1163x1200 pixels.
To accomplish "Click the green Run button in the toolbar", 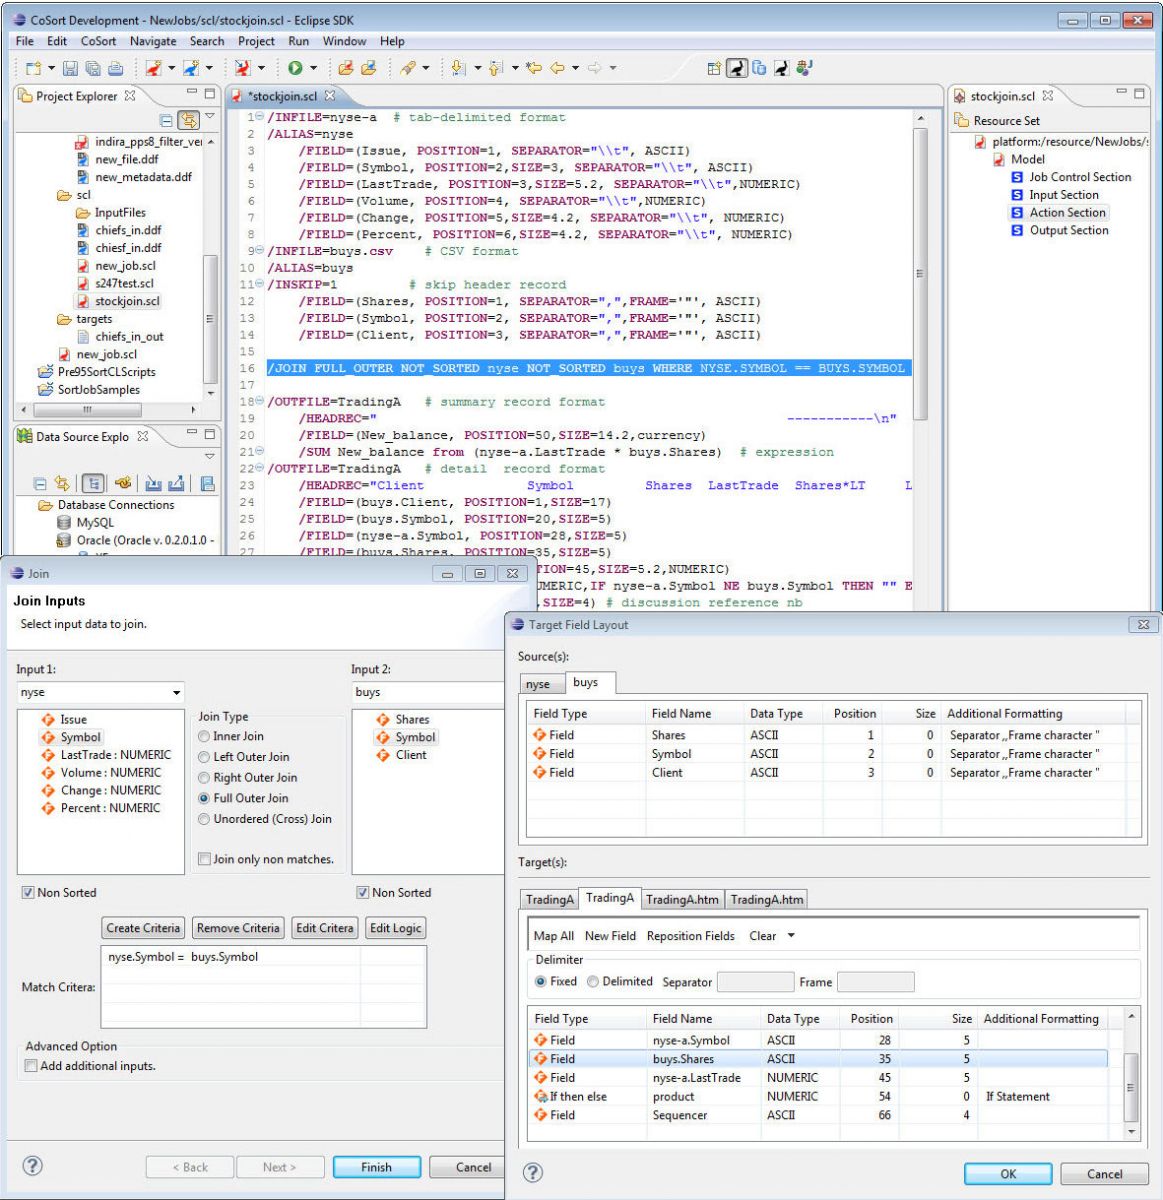I will 295,68.
